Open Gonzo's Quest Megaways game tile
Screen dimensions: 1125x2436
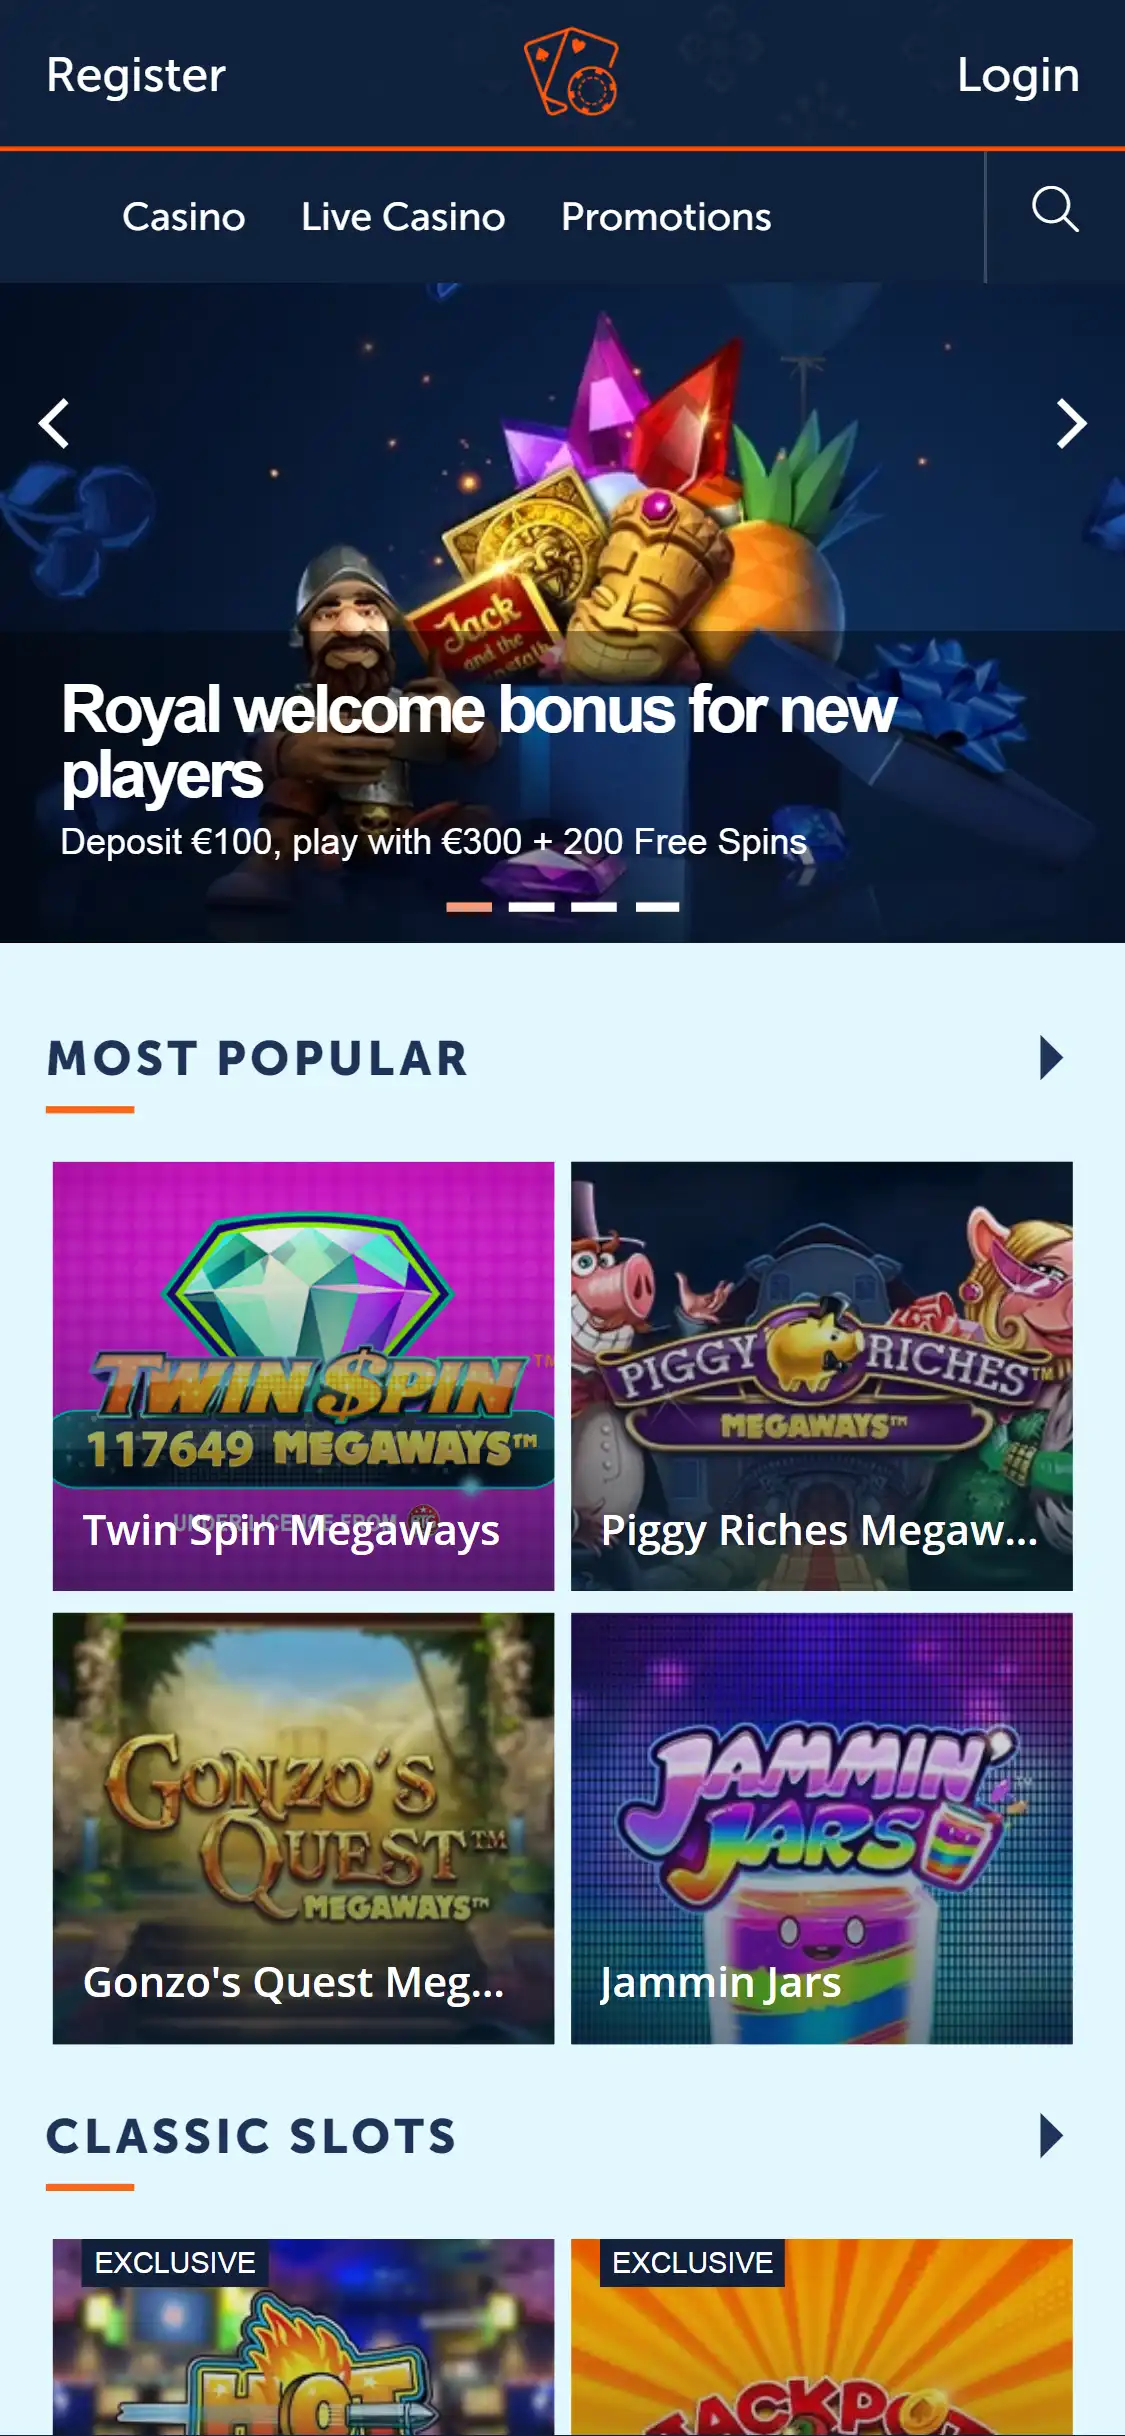click(303, 1828)
